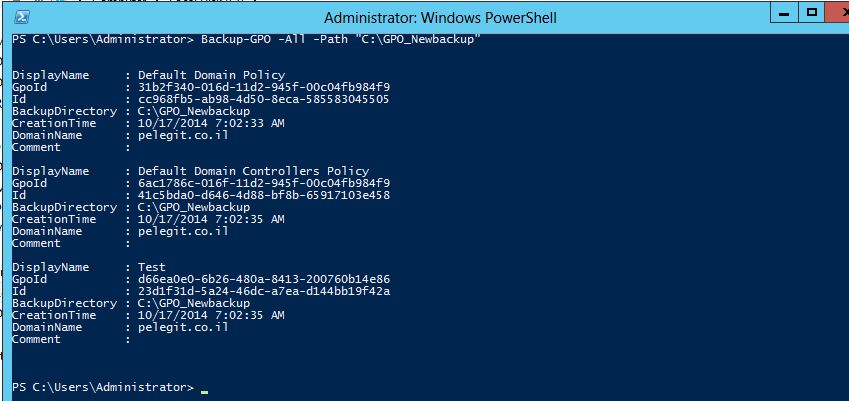Open the PowerShell system menu icon

tap(21, 17)
